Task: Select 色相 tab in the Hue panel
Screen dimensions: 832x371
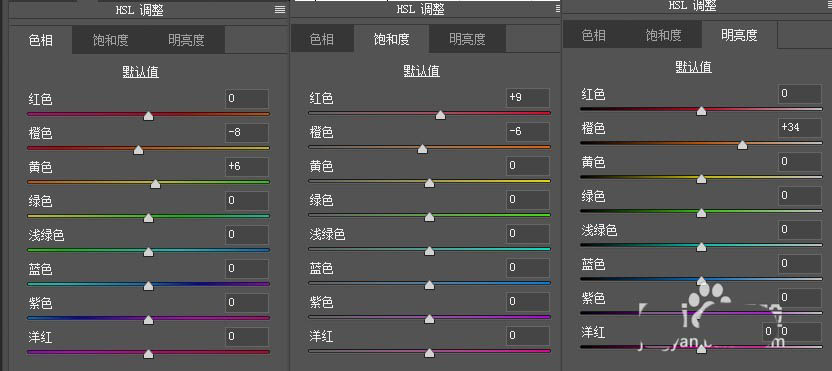Action: click(41, 40)
